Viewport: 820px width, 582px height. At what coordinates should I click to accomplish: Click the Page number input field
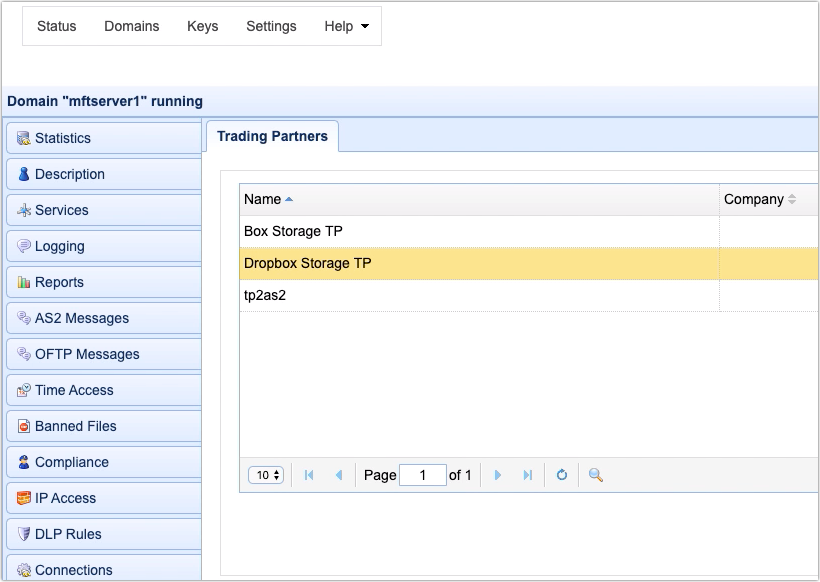point(422,475)
